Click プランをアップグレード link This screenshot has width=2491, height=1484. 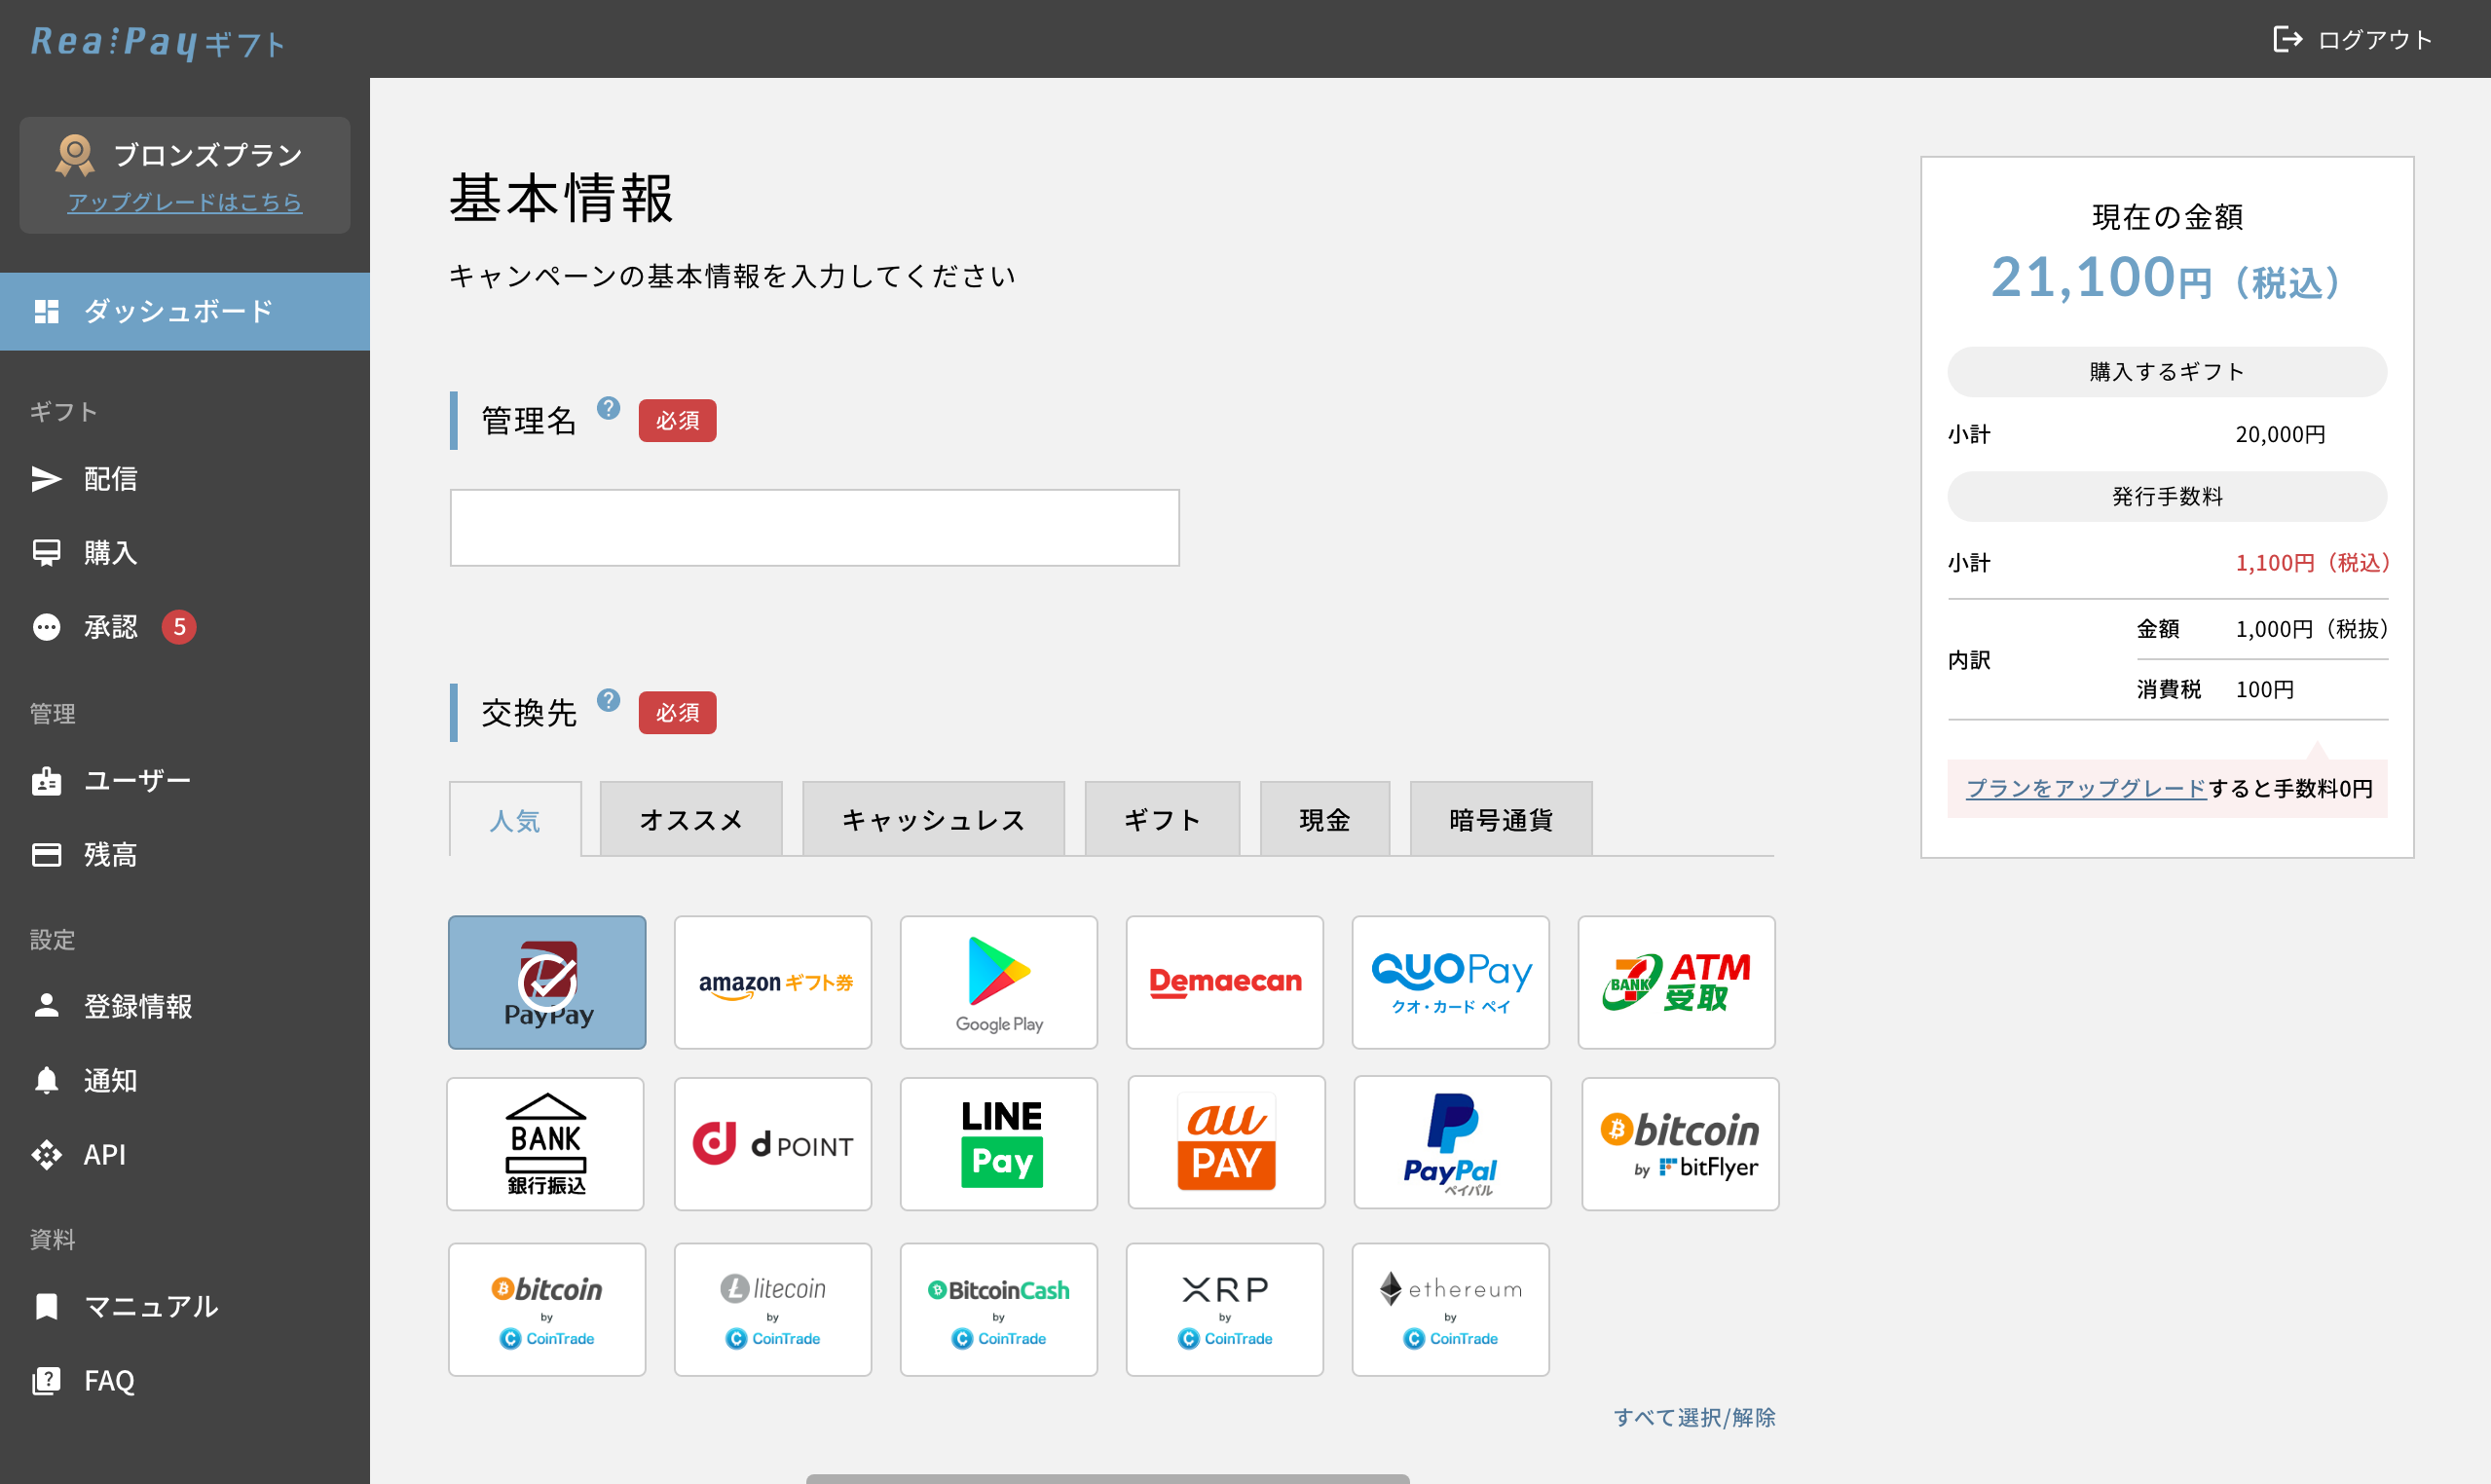(x=2086, y=788)
